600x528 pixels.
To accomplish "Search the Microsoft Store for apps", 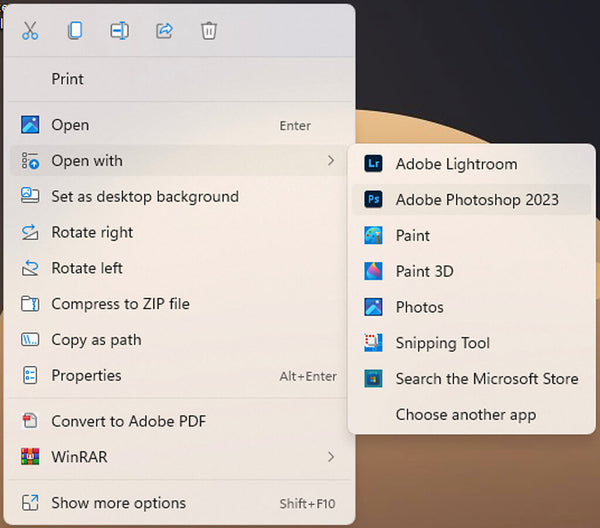I will point(486,379).
